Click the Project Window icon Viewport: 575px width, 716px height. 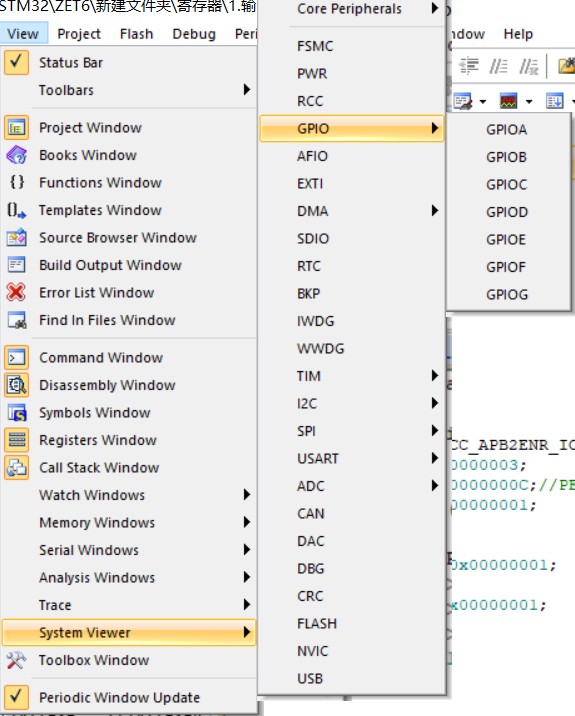(16, 127)
